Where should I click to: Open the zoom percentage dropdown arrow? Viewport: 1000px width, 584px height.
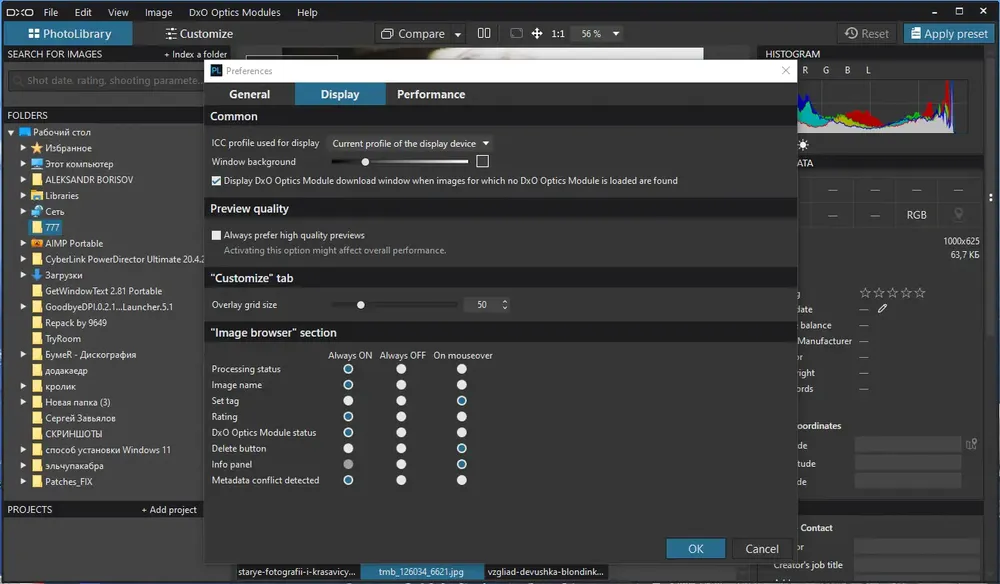tap(616, 34)
